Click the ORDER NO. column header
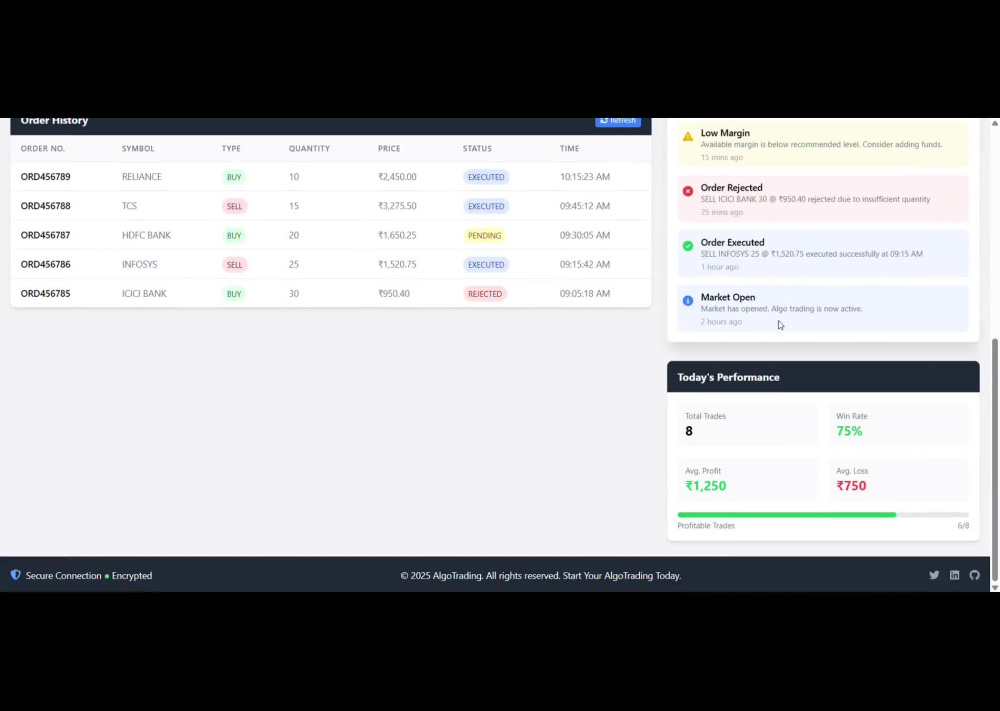The image size is (1000, 711). tap(43, 149)
